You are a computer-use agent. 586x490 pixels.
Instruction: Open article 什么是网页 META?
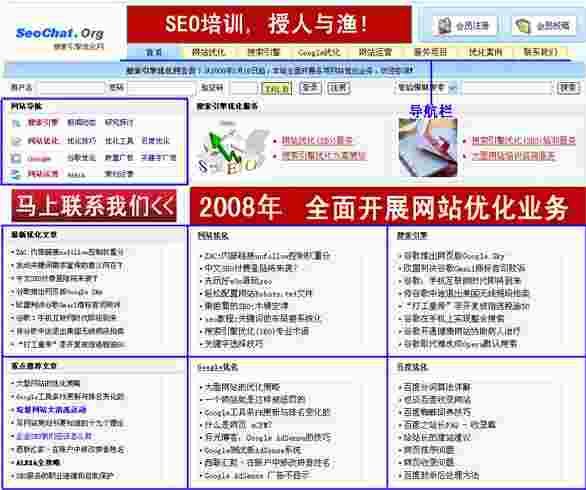[238, 425]
